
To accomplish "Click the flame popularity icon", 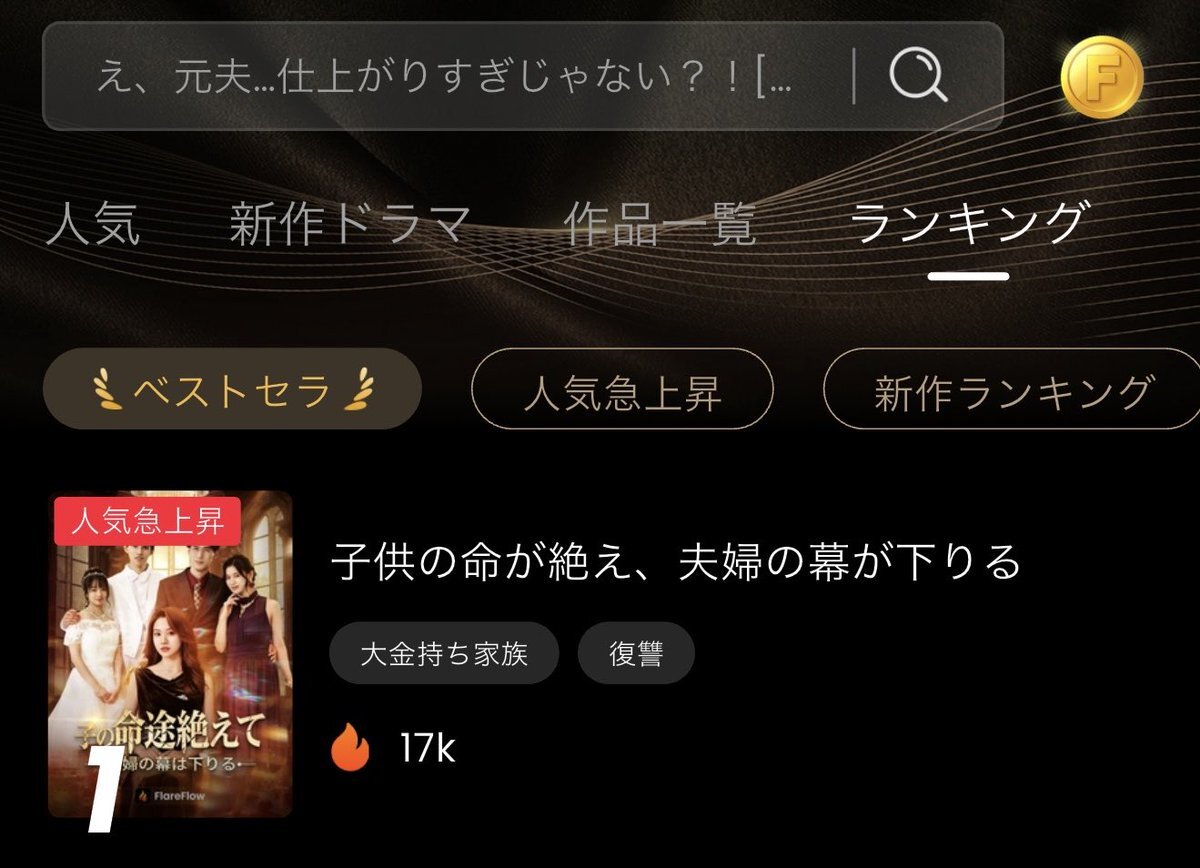I will tap(351, 749).
